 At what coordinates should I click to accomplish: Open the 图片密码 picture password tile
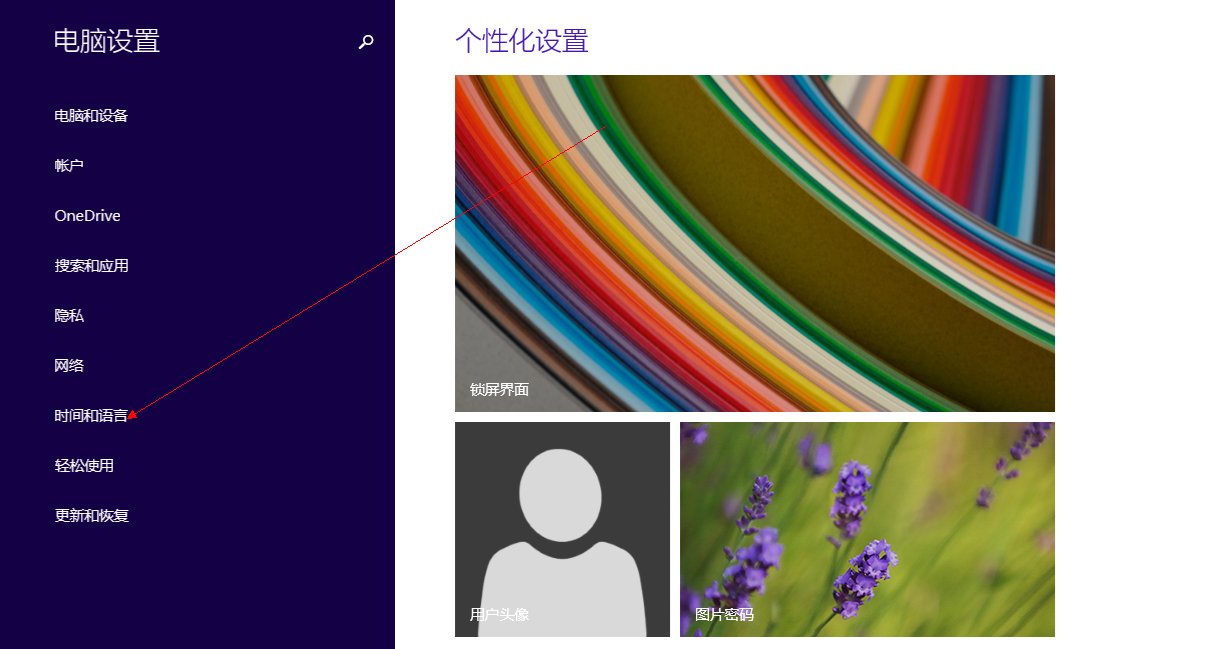point(866,529)
